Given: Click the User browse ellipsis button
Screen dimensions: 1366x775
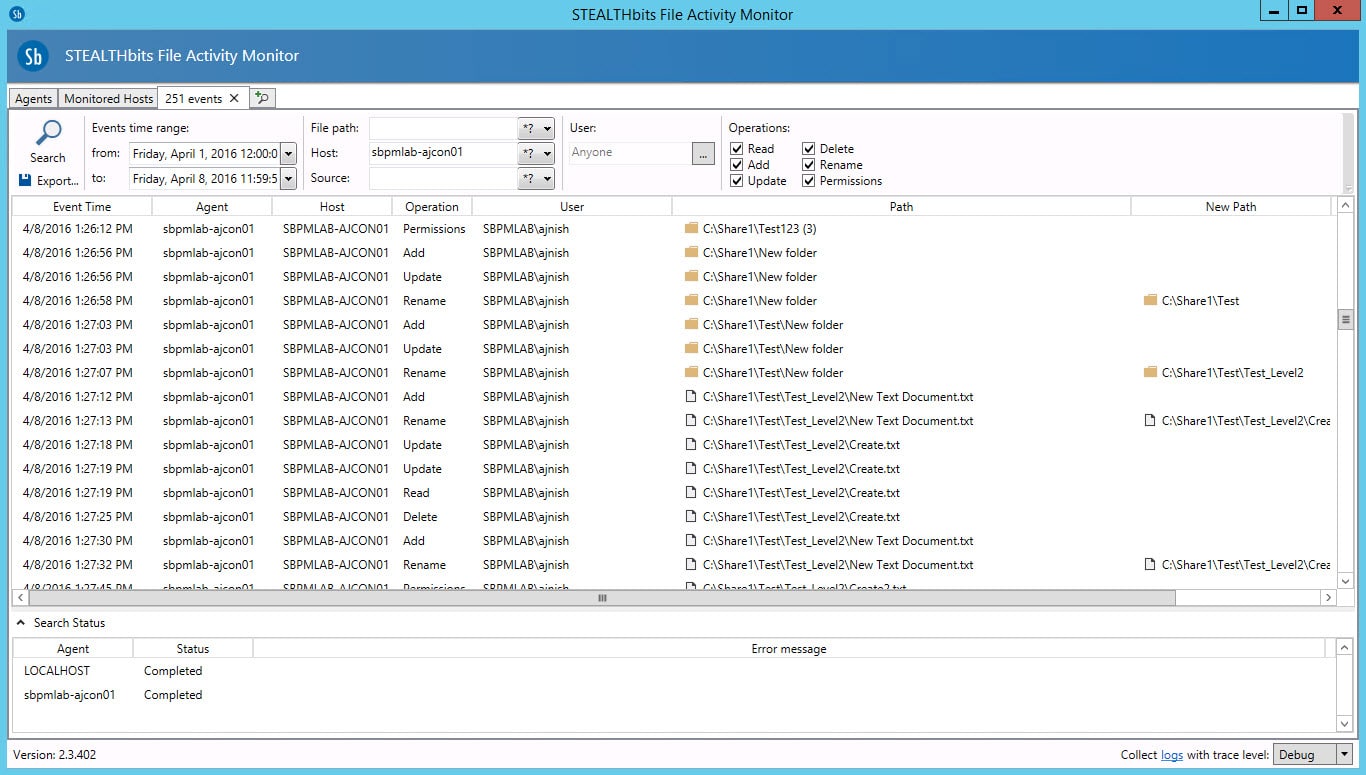Looking at the screenshot, I should [703, 154].
